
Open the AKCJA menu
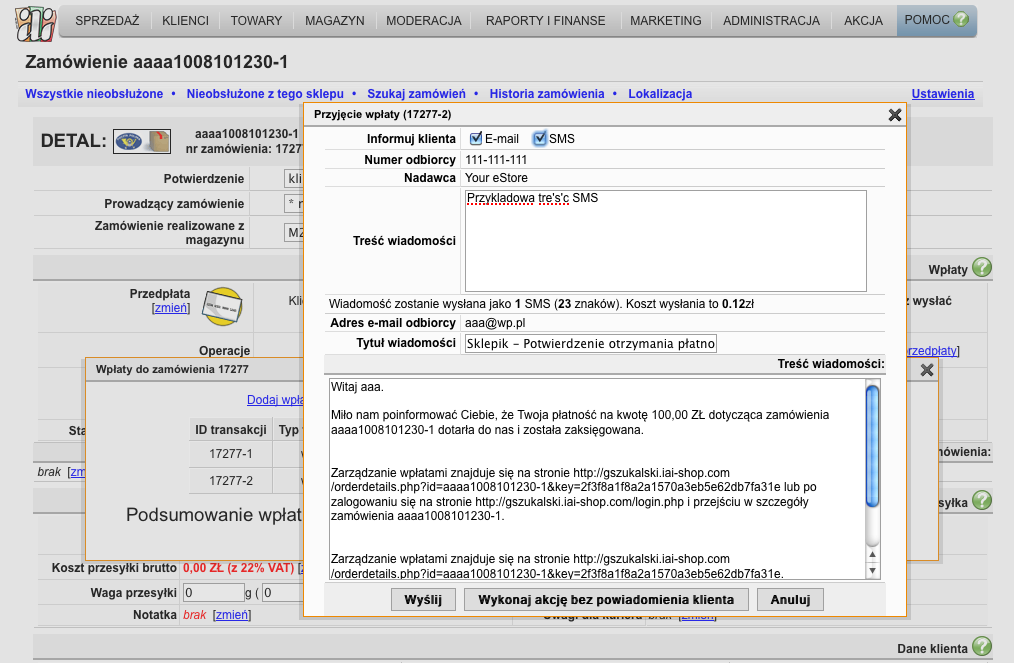[x=863, y=21]
